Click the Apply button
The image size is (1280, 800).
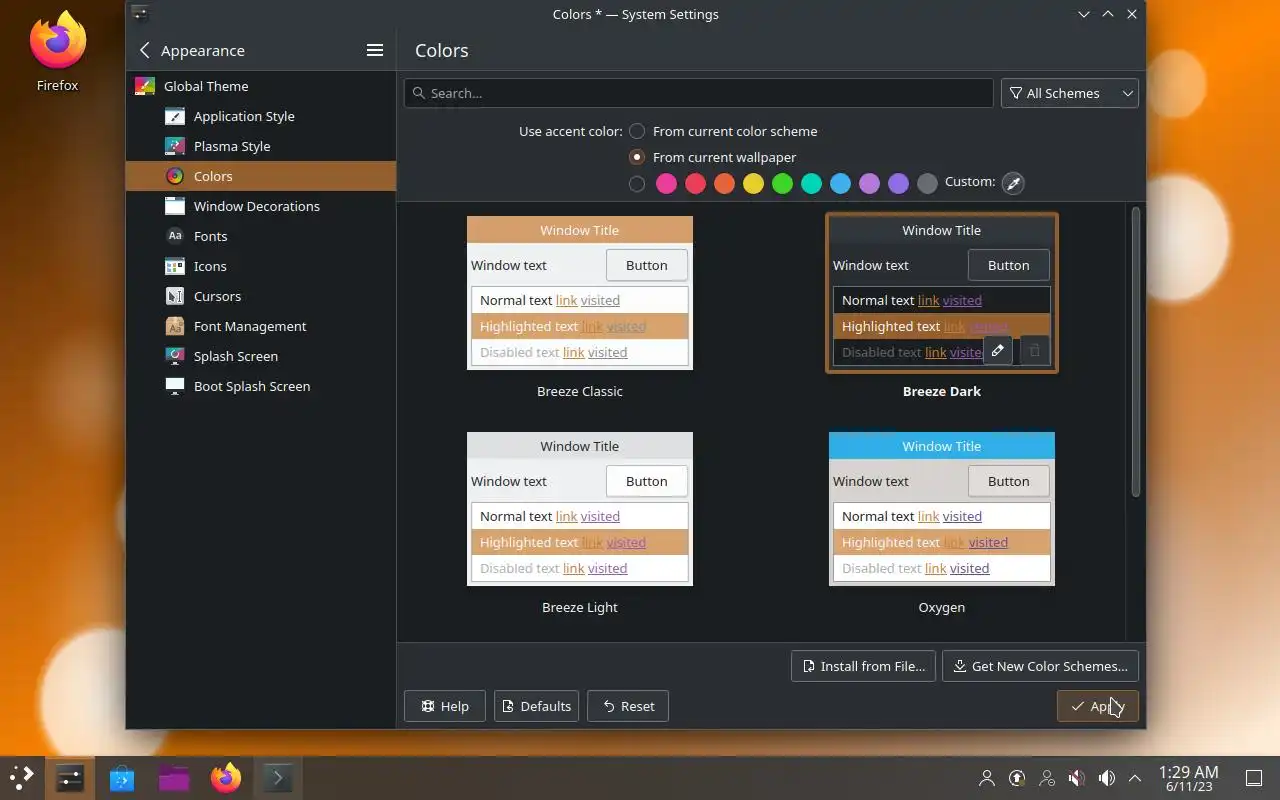click(x=1098, y=706)
